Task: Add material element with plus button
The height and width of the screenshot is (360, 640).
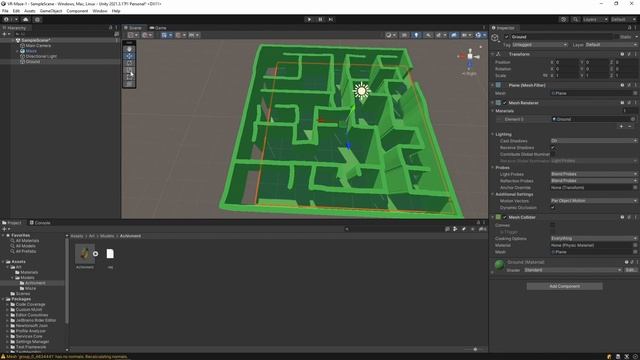Action: point(622,127)
